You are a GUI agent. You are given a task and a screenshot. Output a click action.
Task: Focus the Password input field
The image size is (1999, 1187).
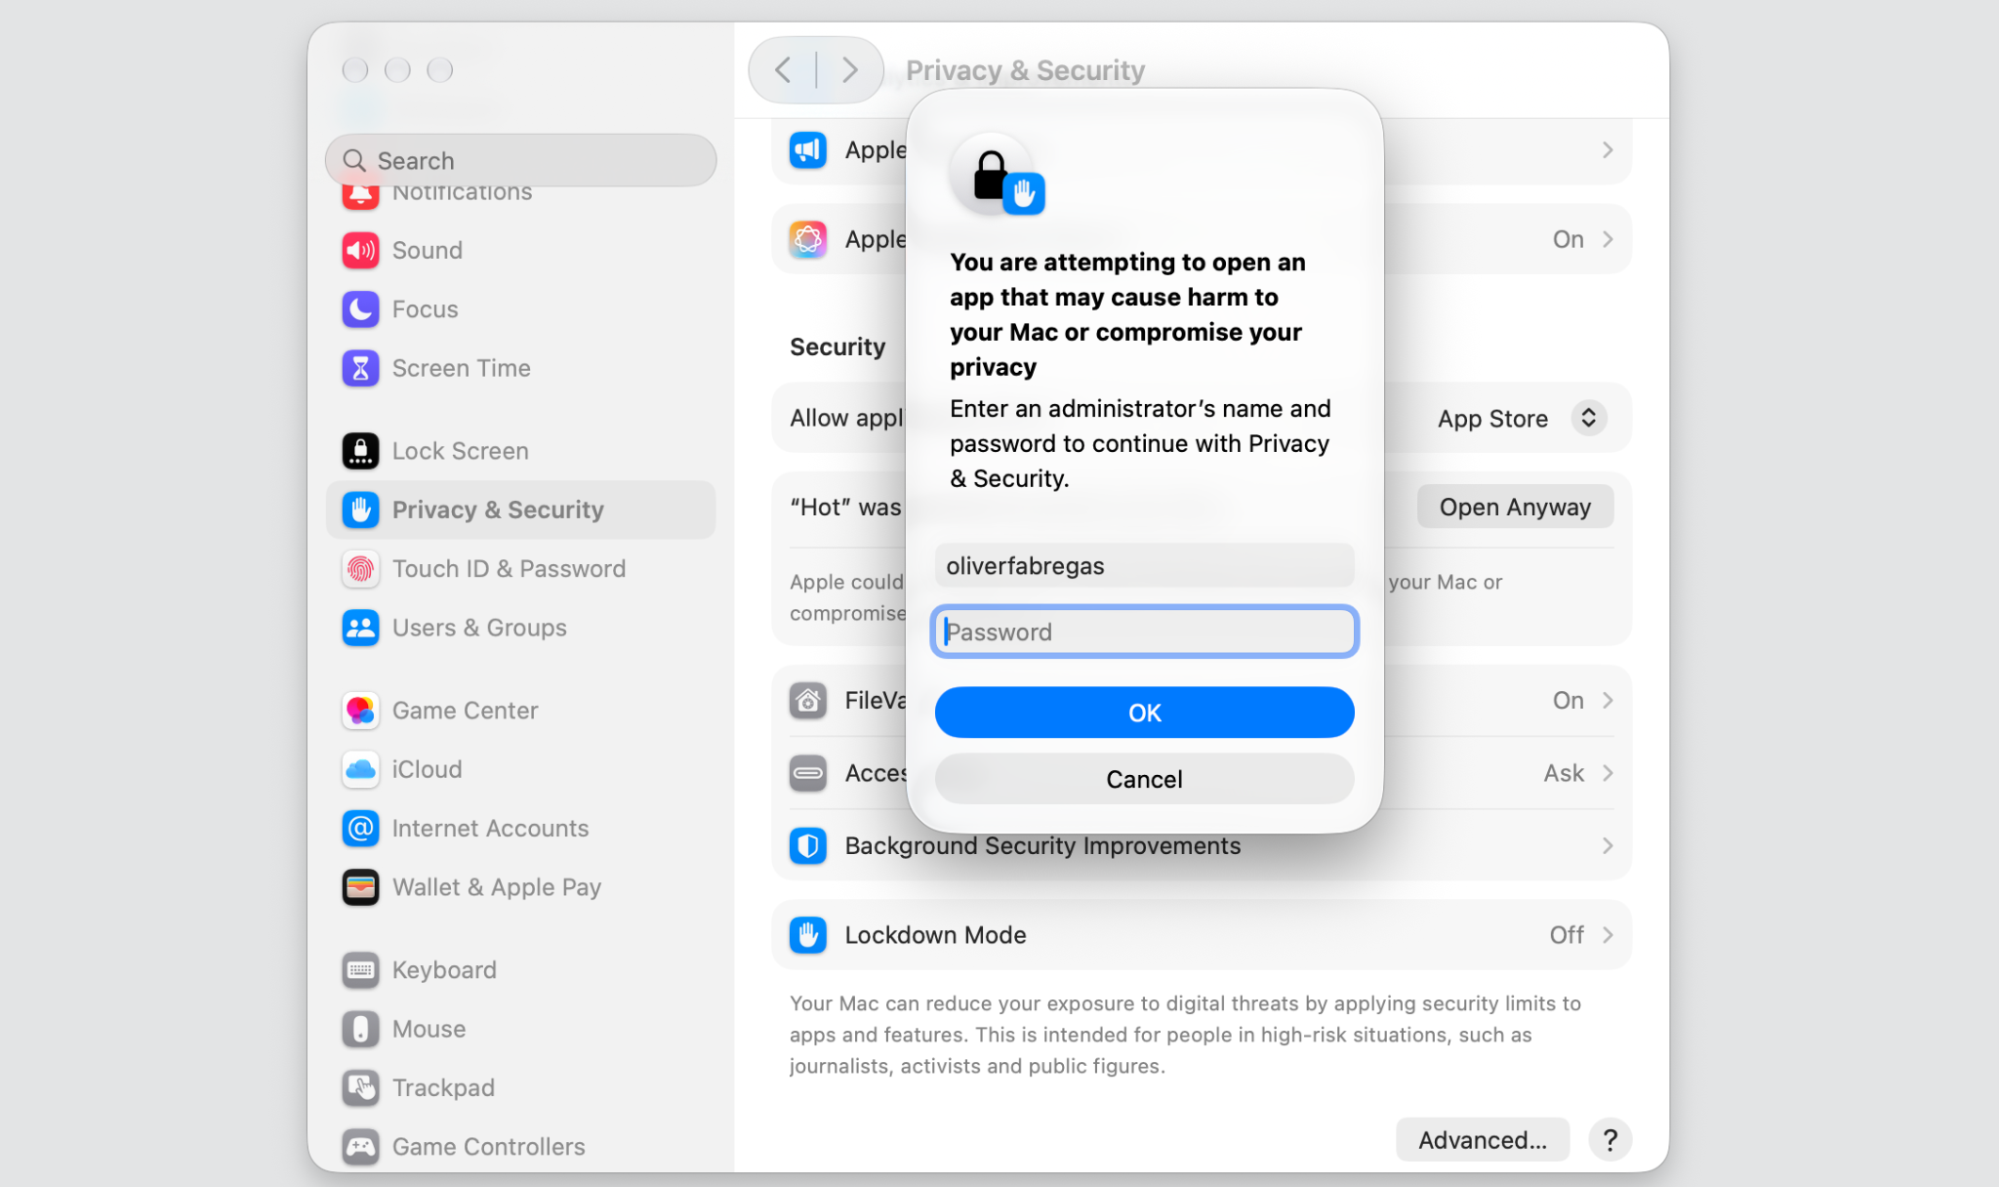coord(1144,632)
